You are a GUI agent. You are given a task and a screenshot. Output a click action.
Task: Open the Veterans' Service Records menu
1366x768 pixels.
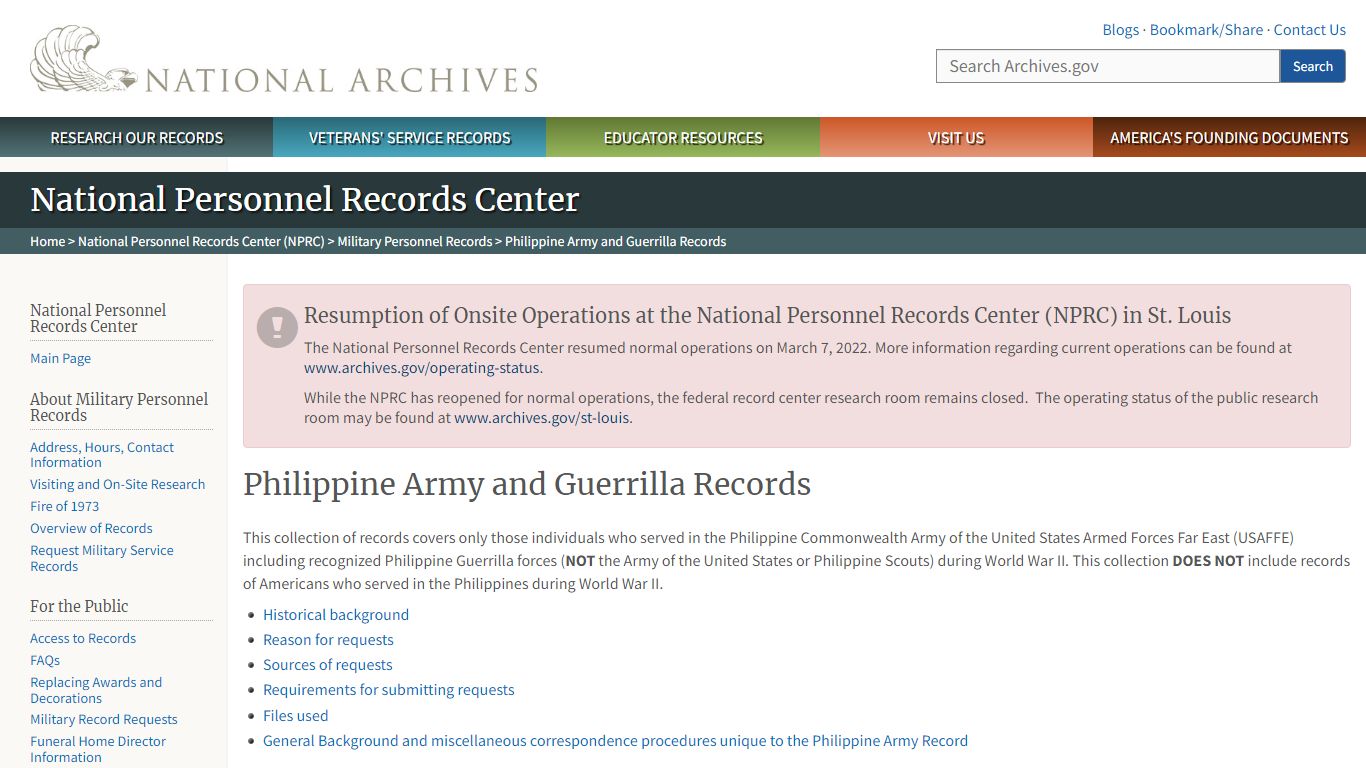click(410, 137)
